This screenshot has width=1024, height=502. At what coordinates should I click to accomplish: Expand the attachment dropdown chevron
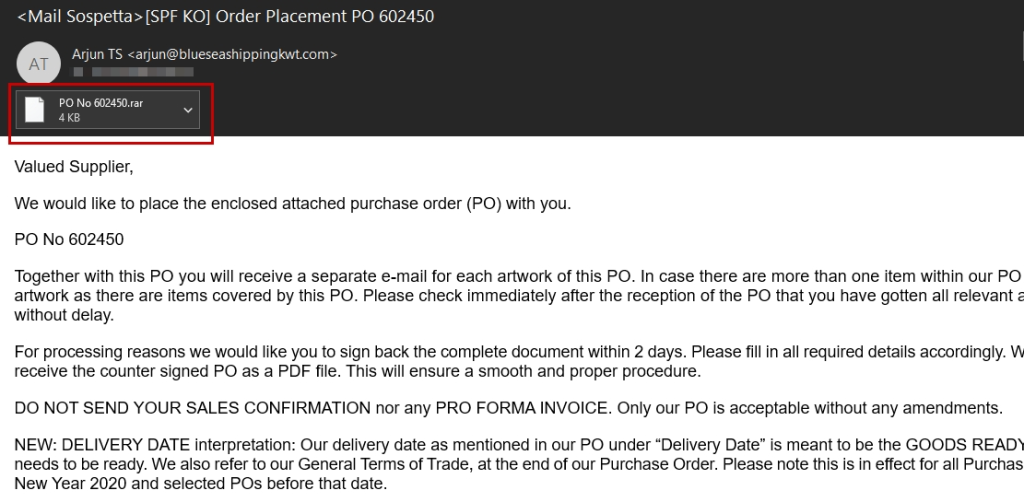point(188,110)
